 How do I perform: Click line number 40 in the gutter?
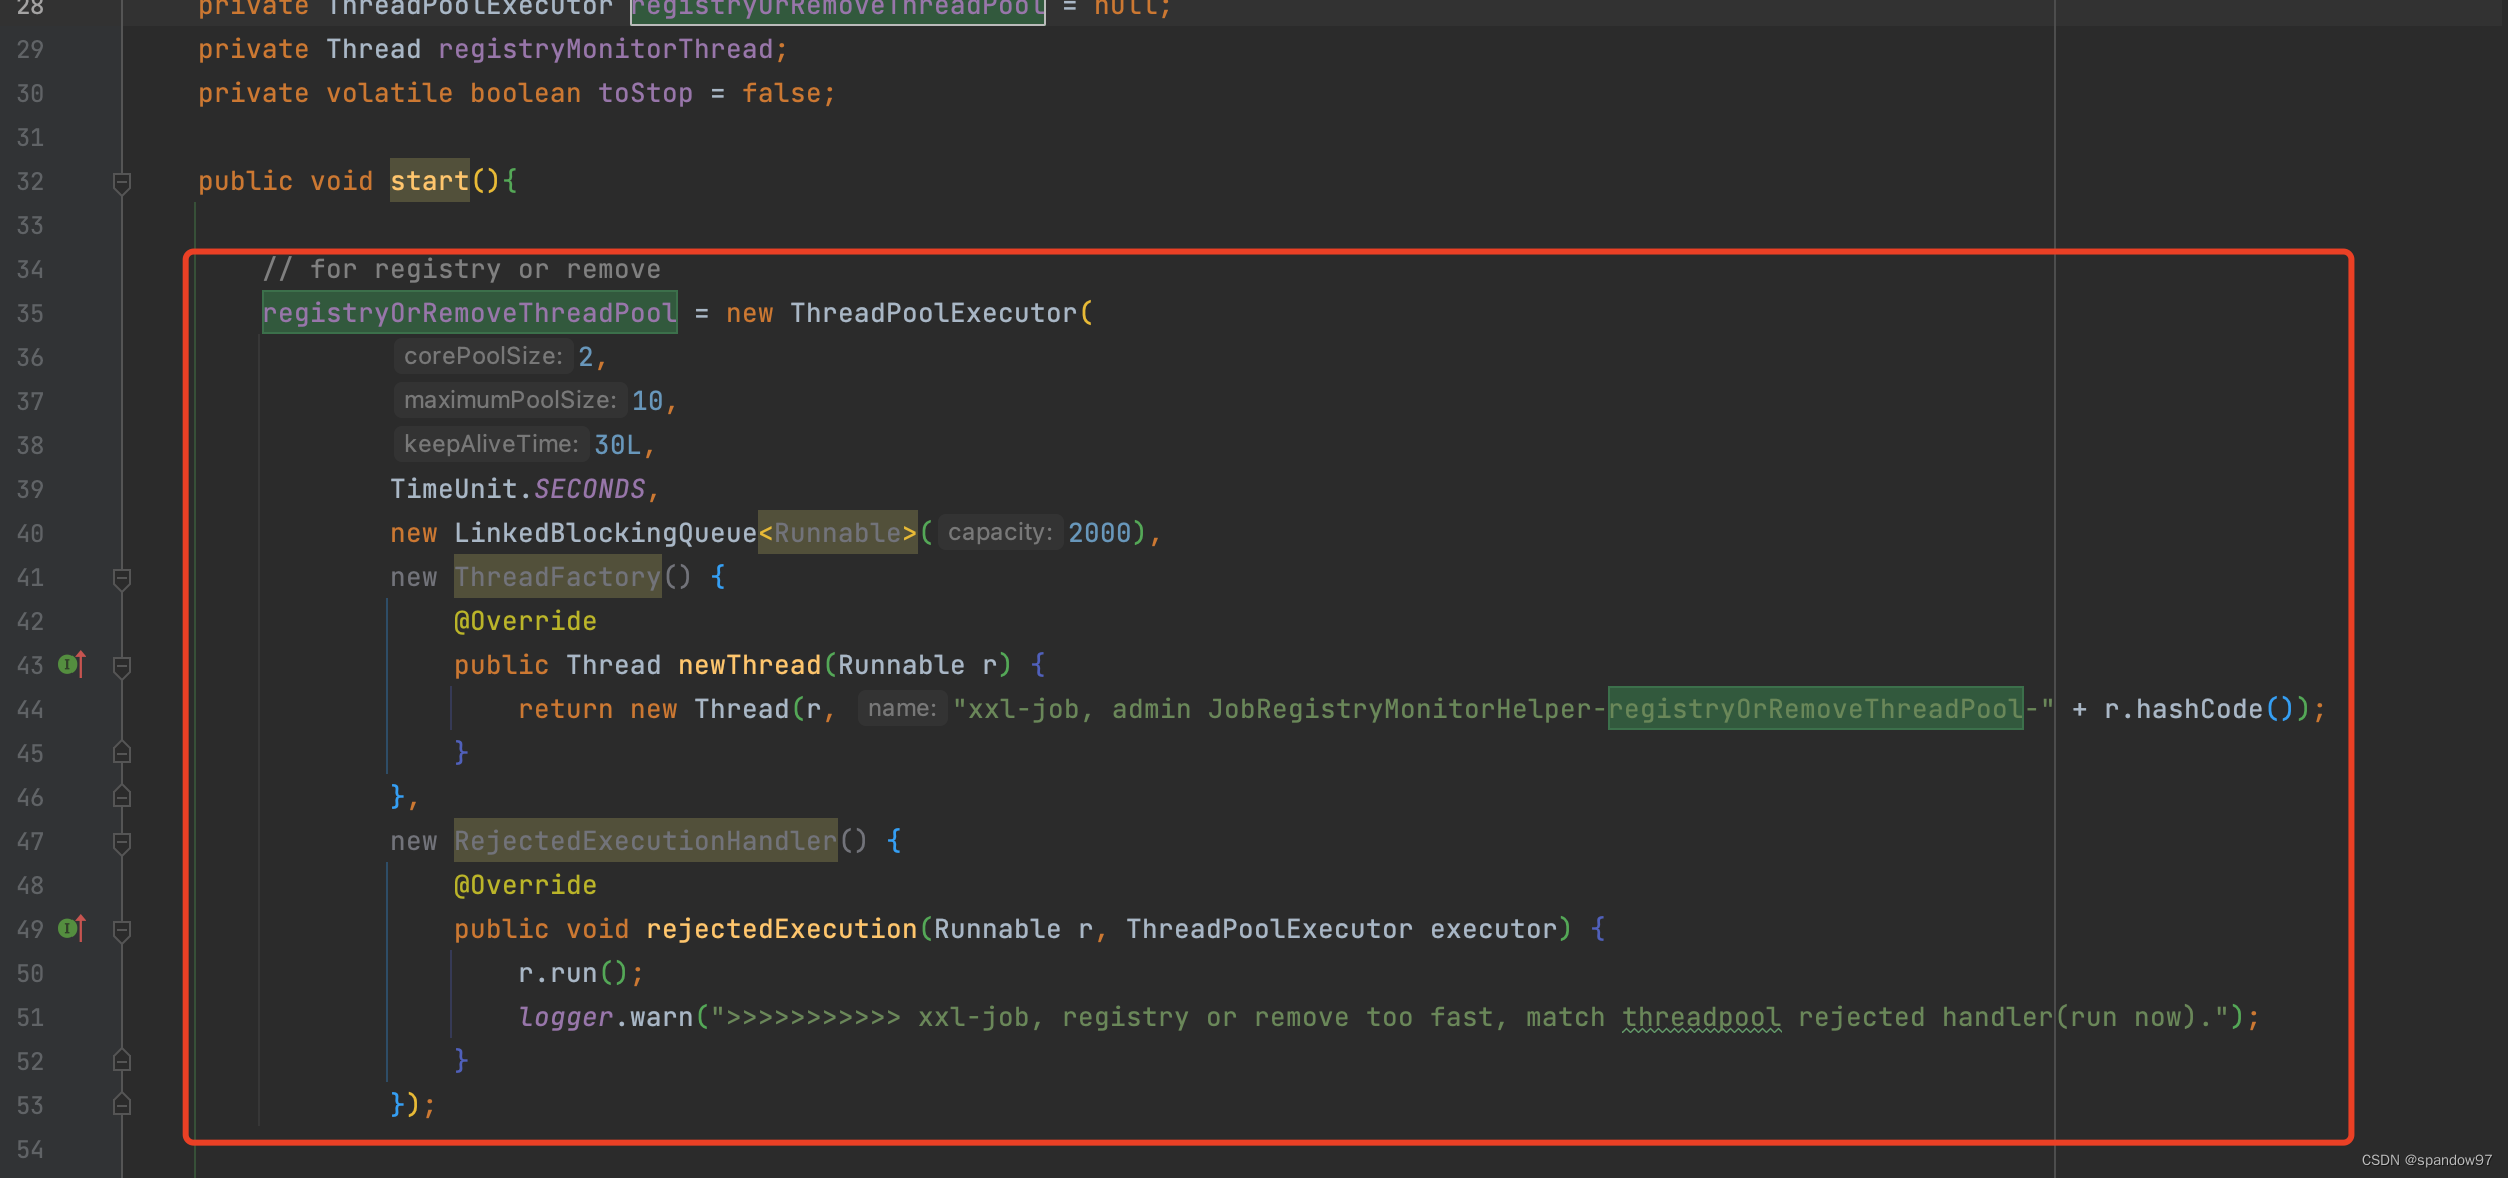point(30,533)
